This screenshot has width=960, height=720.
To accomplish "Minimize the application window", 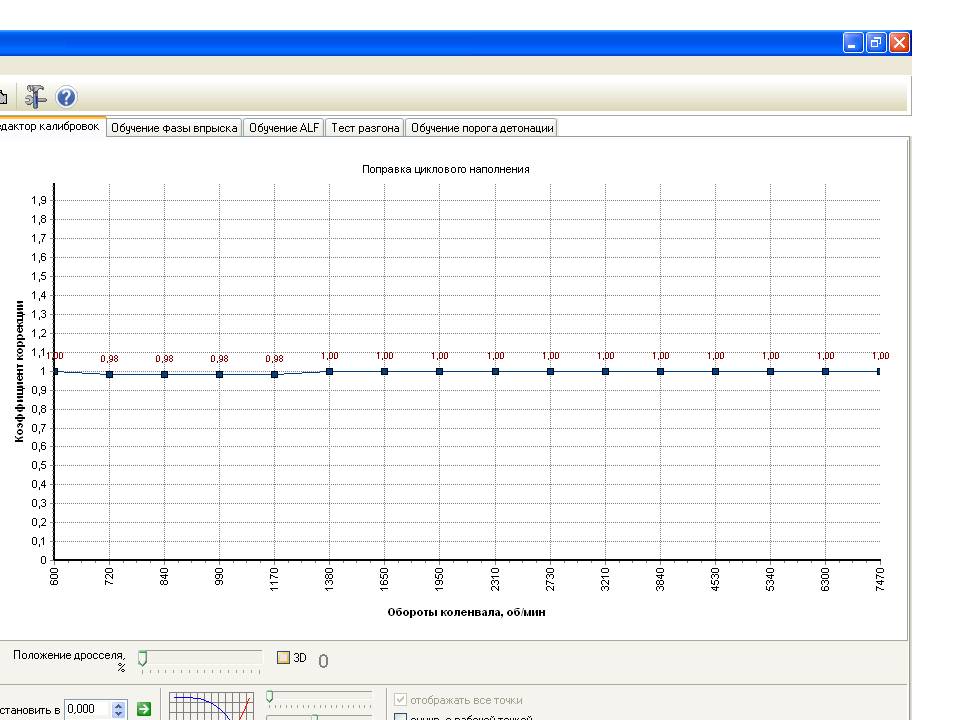I will 852,43.
